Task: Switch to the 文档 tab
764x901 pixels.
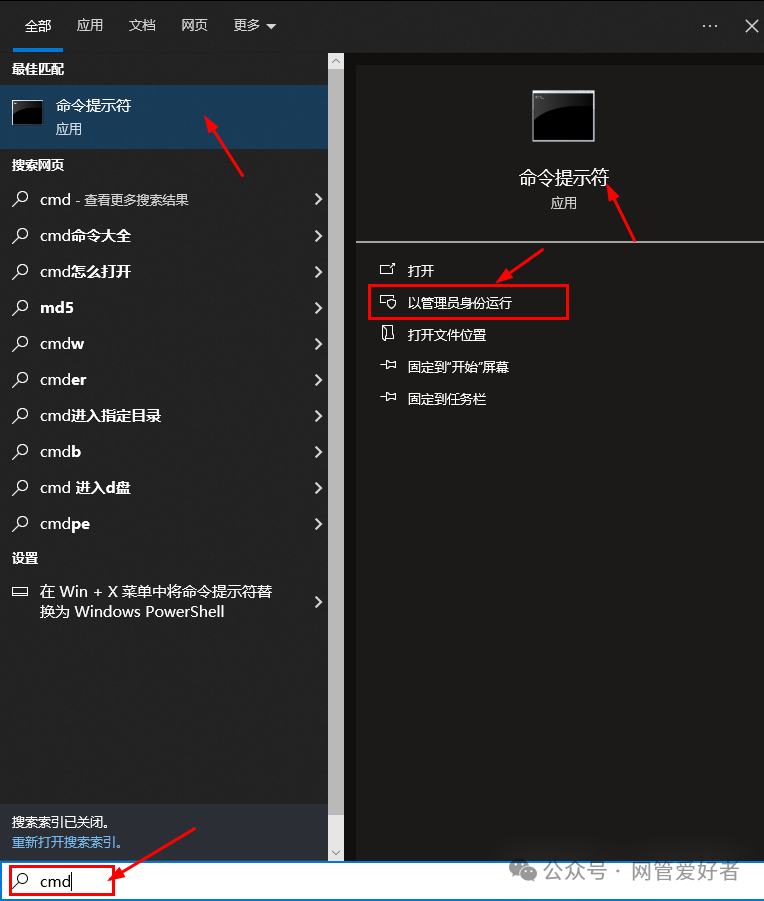Action: pyautogui.click(x=142, y=26)
